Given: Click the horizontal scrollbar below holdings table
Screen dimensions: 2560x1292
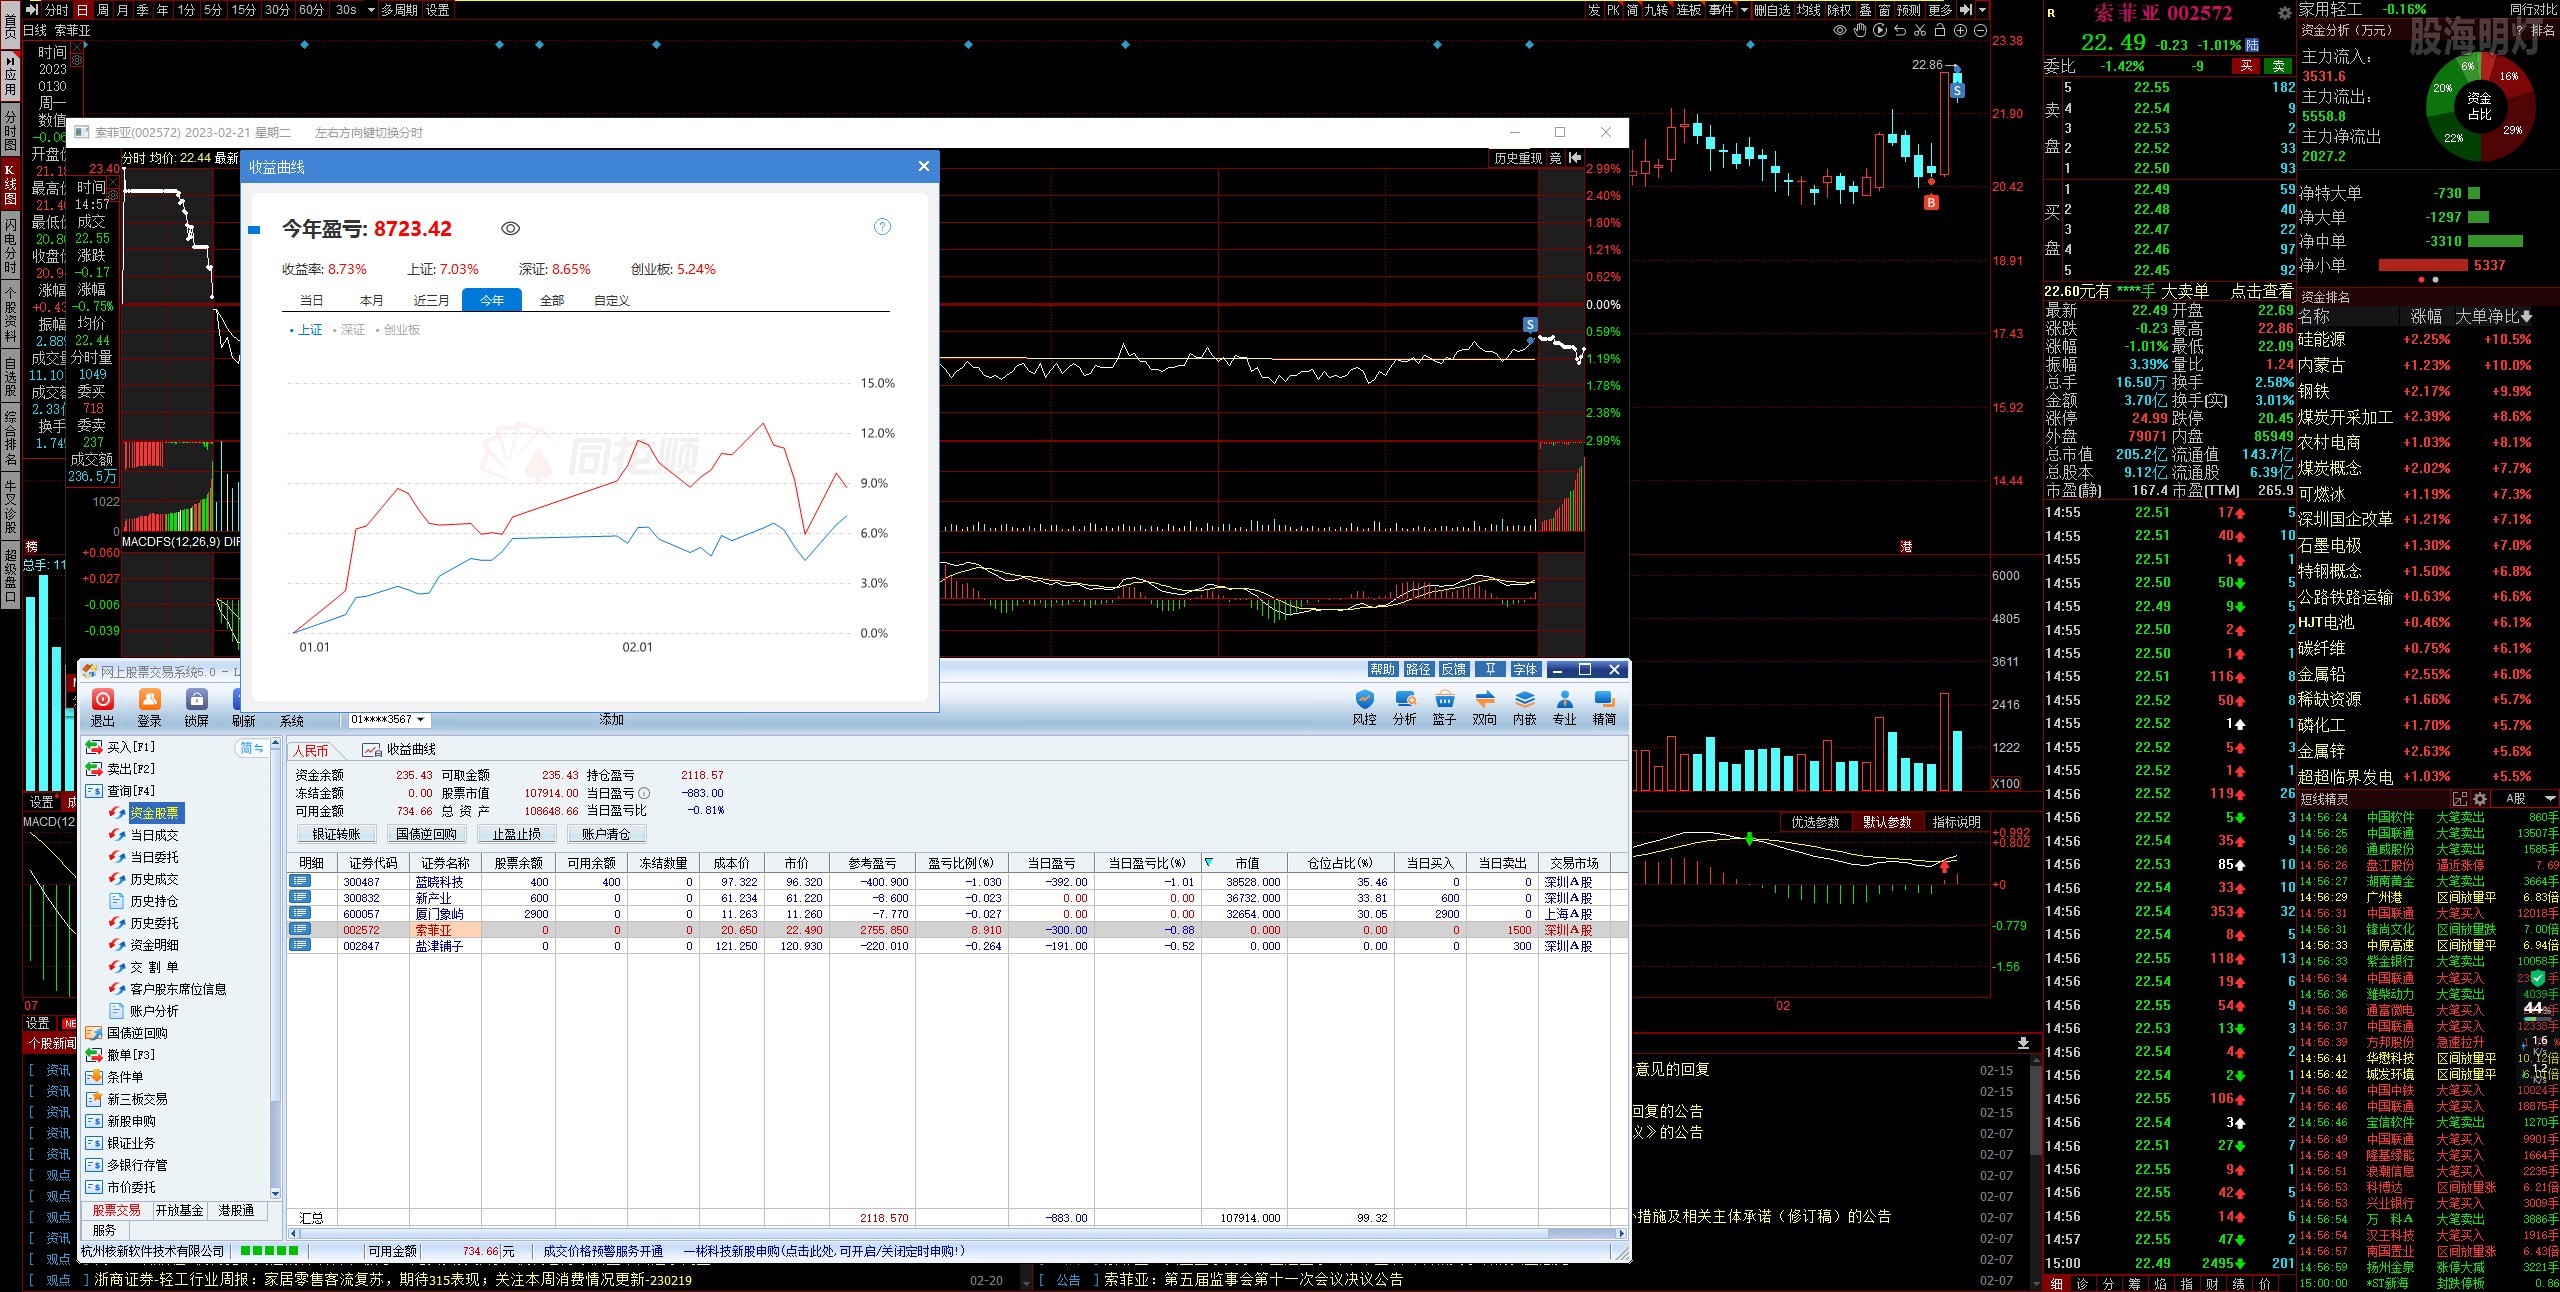Looking at the screenshot, I should [958, 1233].
